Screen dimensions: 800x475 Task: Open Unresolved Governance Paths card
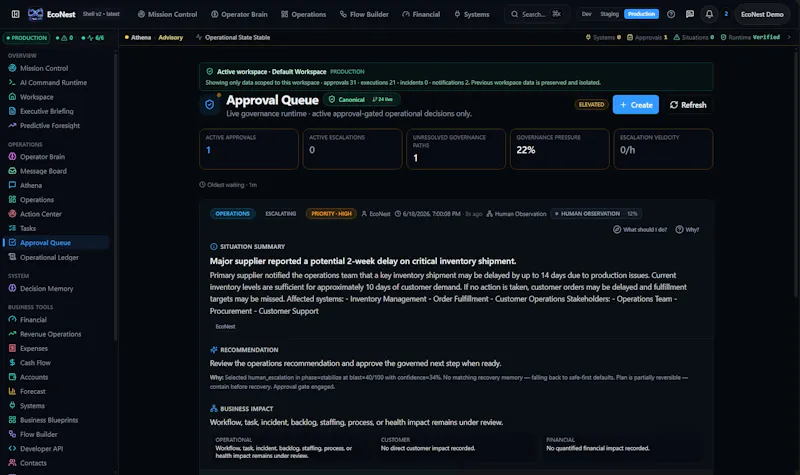[456, 149]
